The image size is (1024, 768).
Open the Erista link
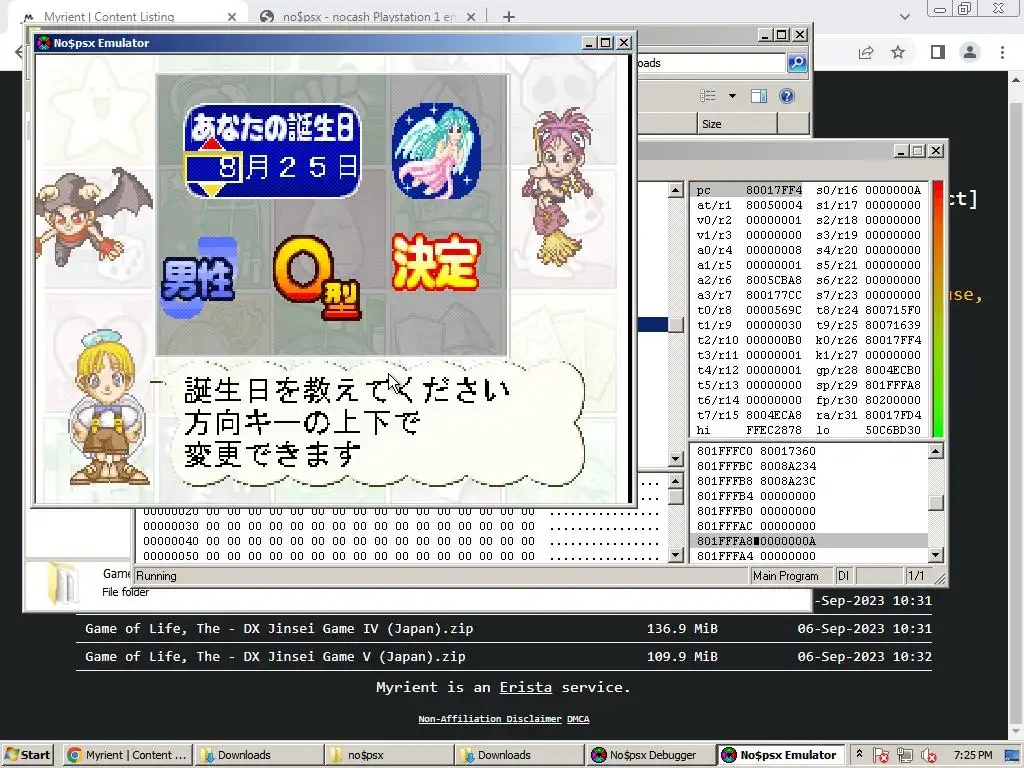click(x=526, y=687)
